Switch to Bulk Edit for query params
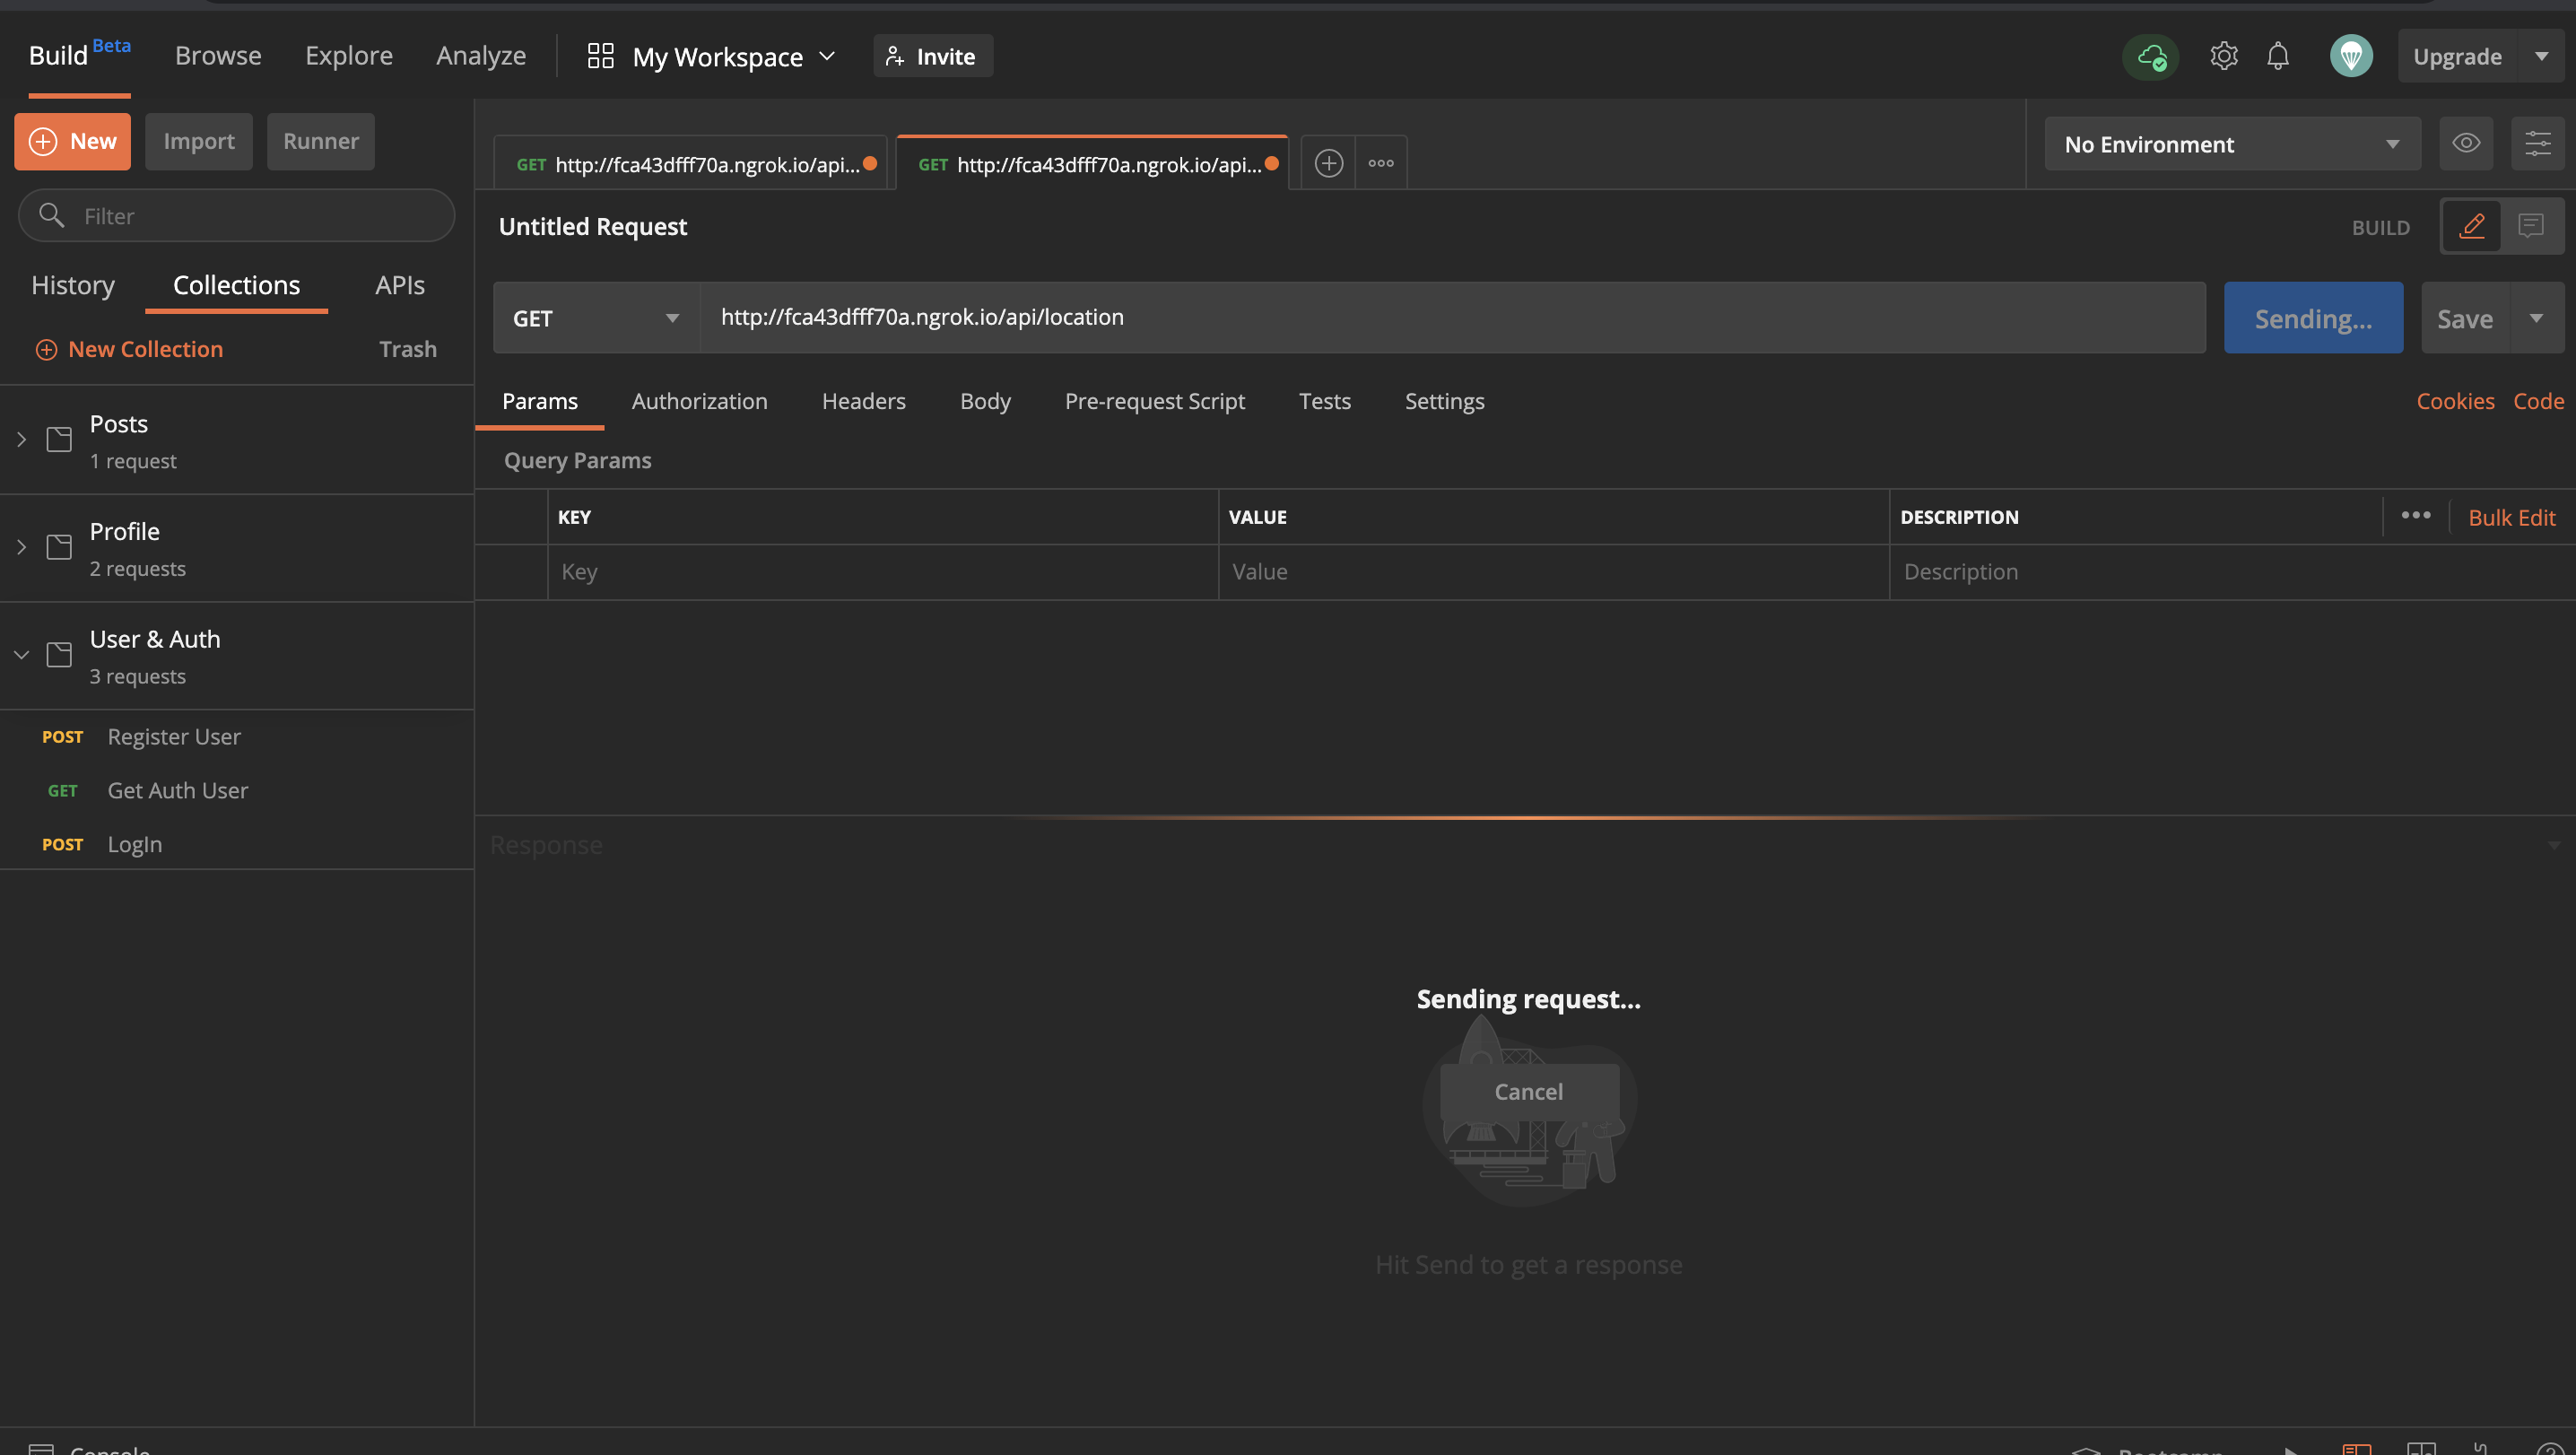The image size is (2576, 1455). (2511, 517)
